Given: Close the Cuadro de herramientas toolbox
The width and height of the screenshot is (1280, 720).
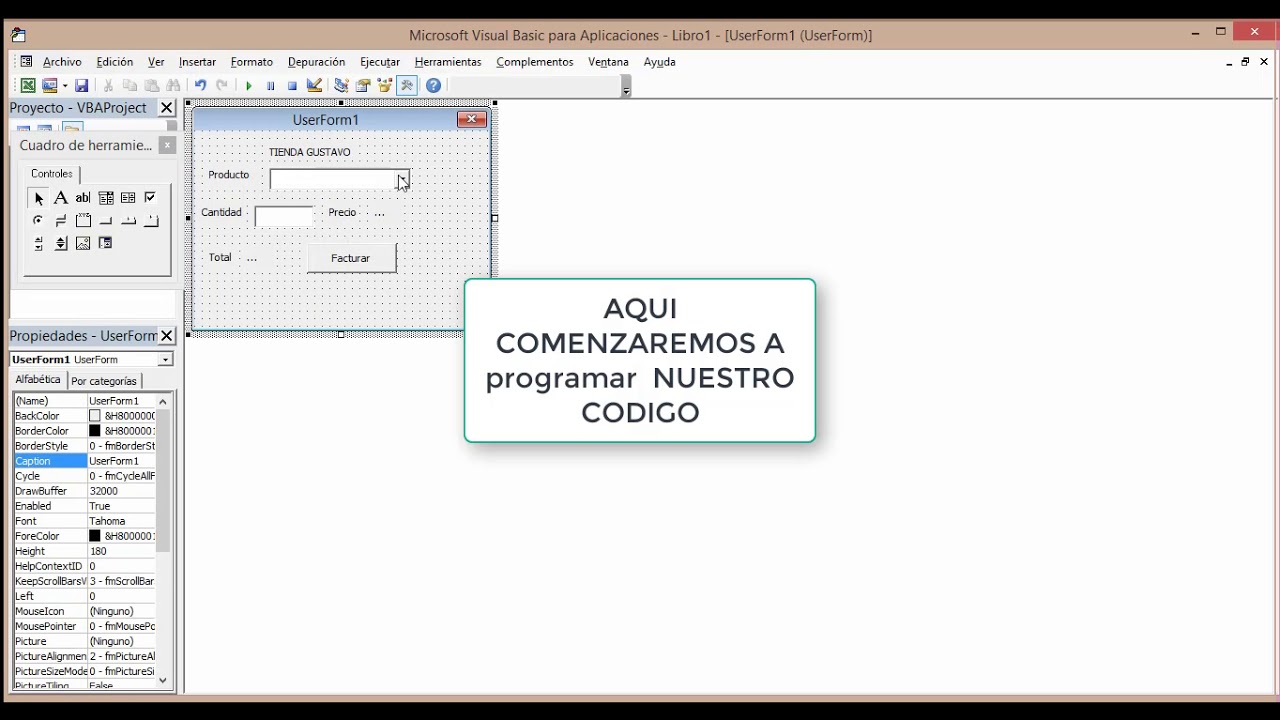Looking at the screenshot, I should tap(167, 145).
